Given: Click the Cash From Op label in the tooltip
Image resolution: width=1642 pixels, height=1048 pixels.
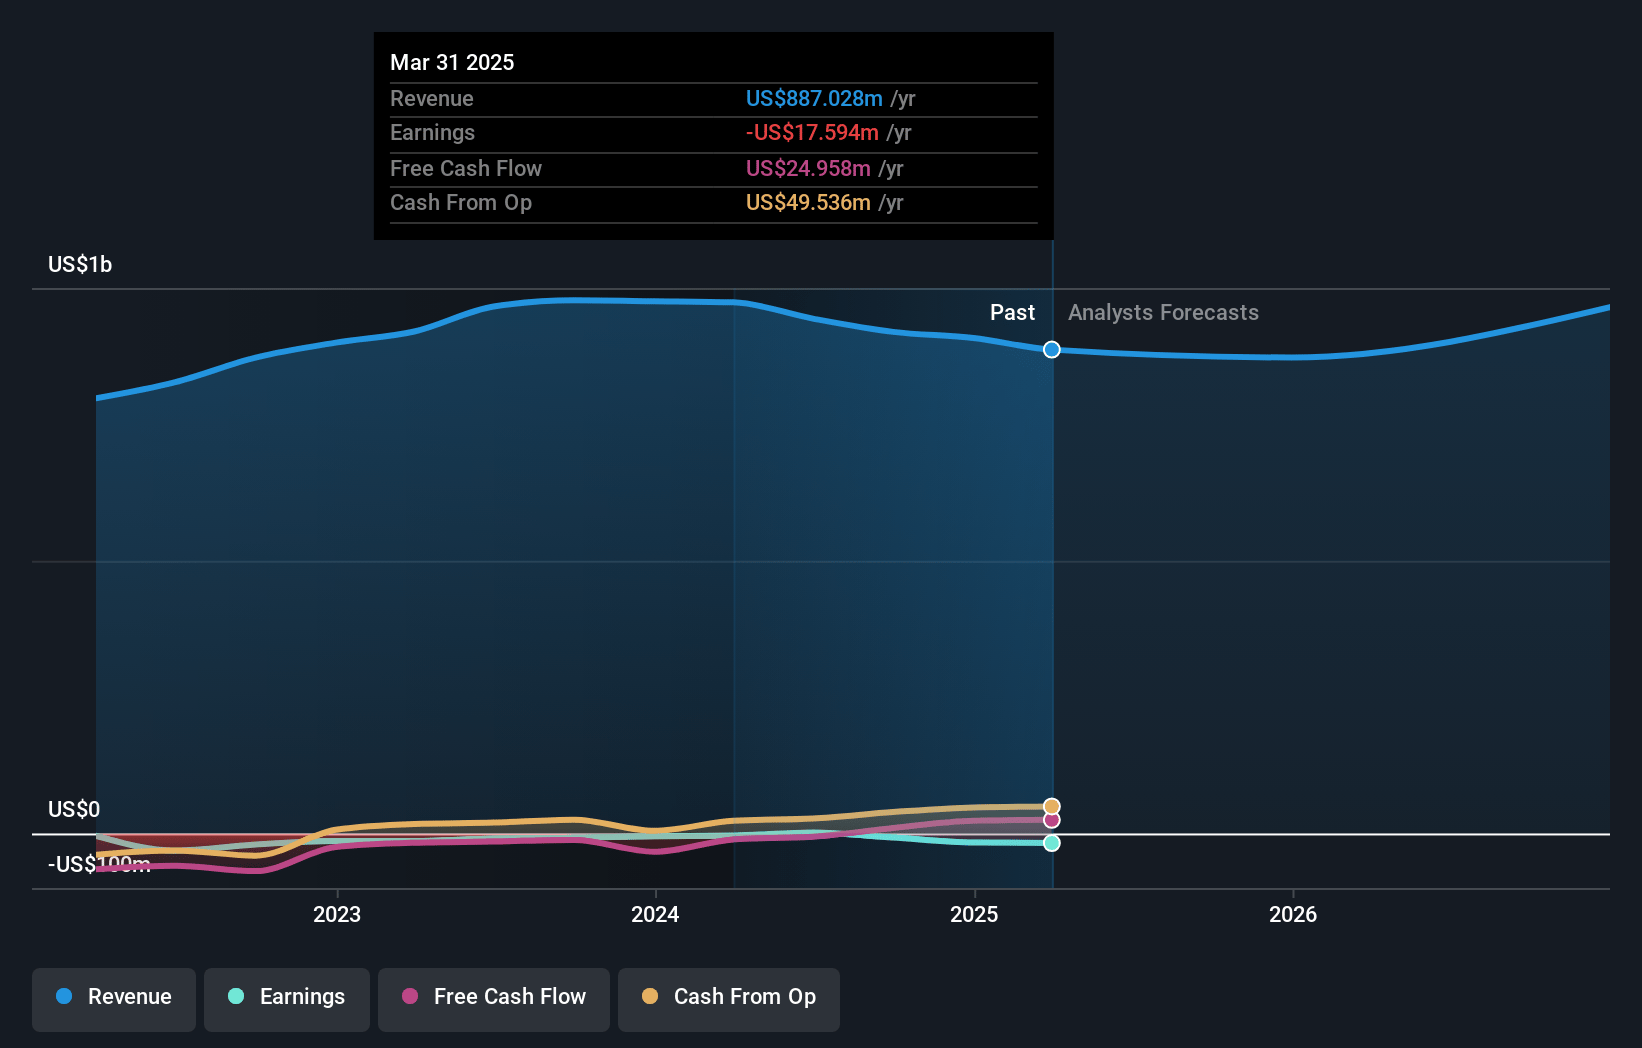Looking at the screenshot, I should (461, 202).
